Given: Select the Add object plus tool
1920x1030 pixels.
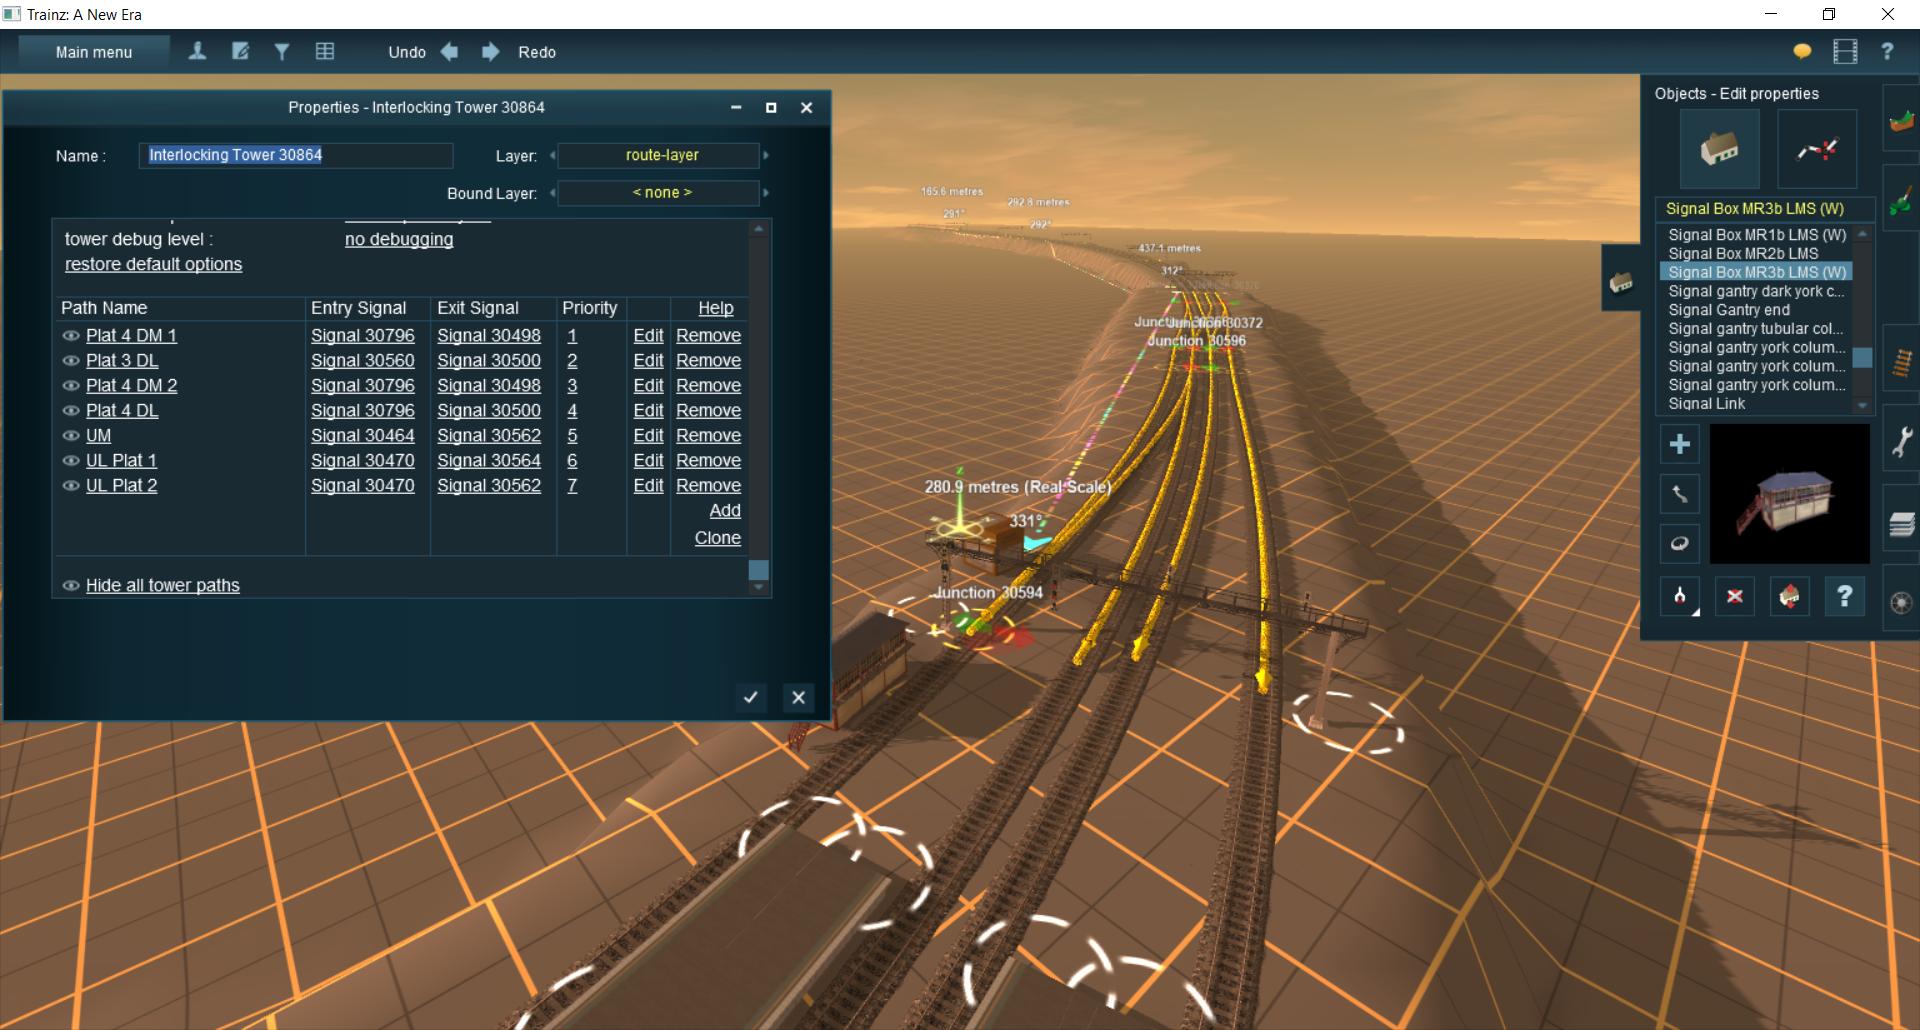Looking at the screenshot, I should [1680, 444].
